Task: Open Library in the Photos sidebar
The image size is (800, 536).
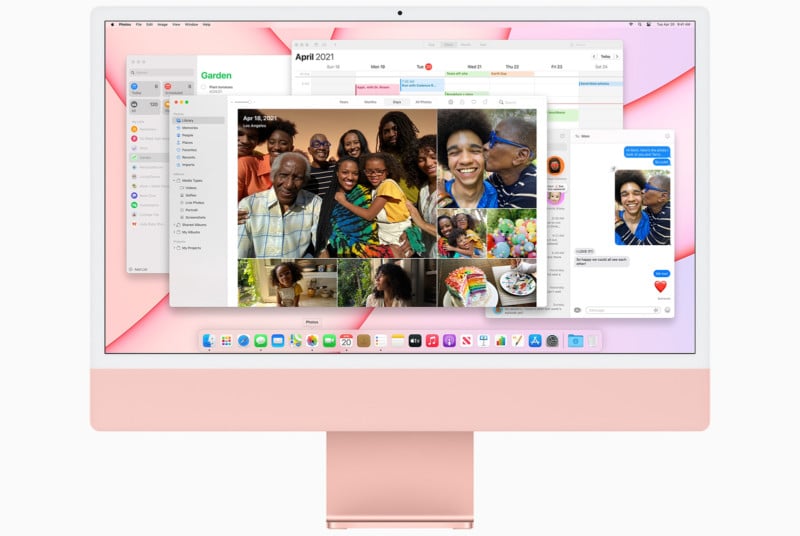Action: click(188, 120)
